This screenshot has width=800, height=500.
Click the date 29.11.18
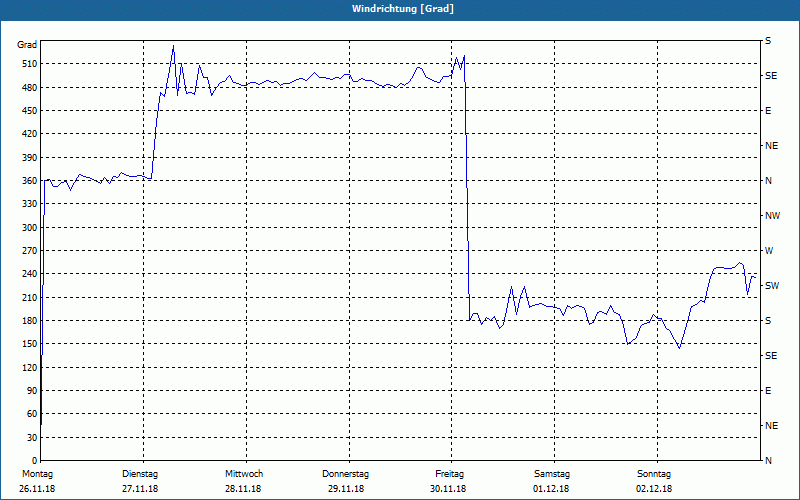pyautogui.click(x=346, y=489)
